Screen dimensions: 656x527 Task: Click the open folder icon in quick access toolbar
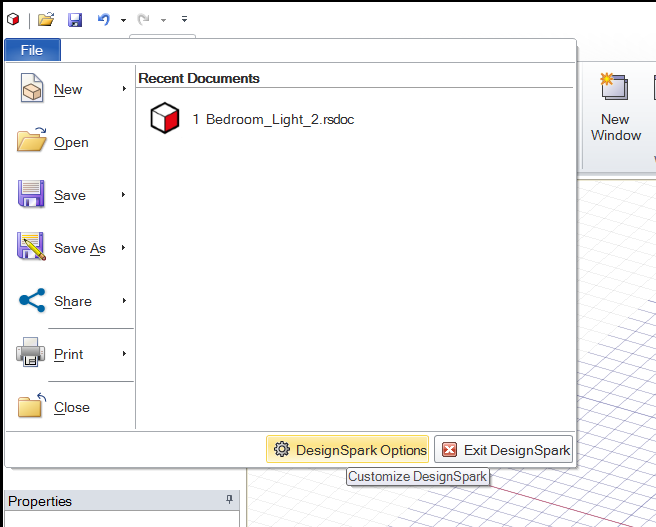pyautogui.click(x=46, y=19)
